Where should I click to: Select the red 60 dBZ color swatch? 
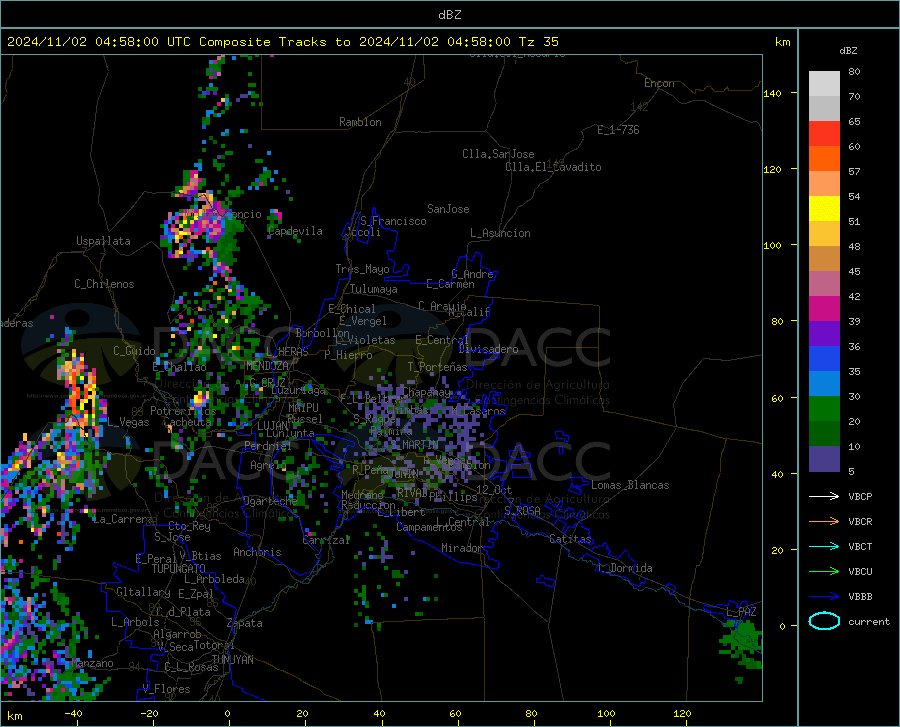click(824, 134)
